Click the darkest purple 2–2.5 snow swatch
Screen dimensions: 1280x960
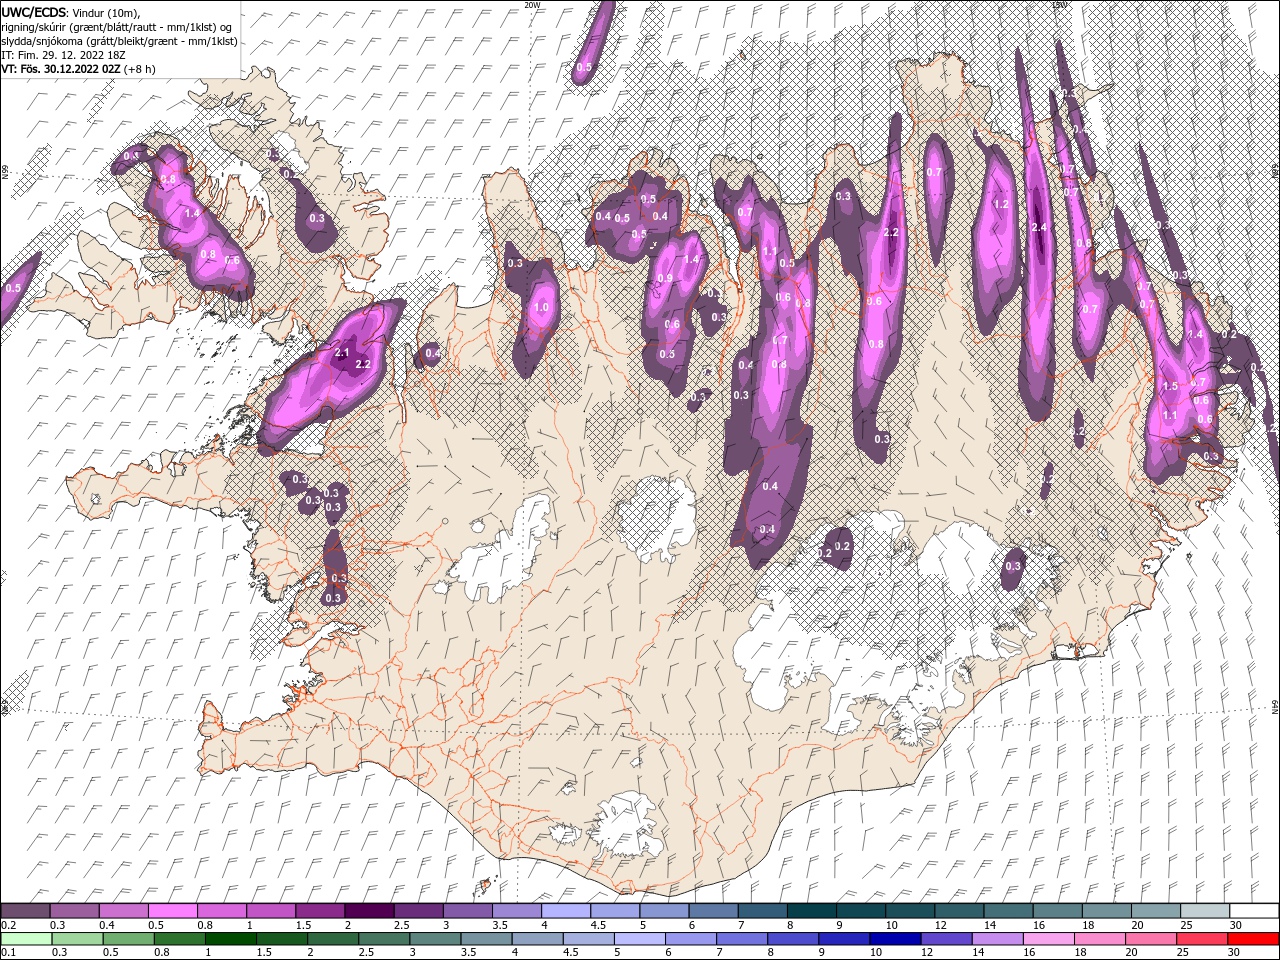(369, 911)
